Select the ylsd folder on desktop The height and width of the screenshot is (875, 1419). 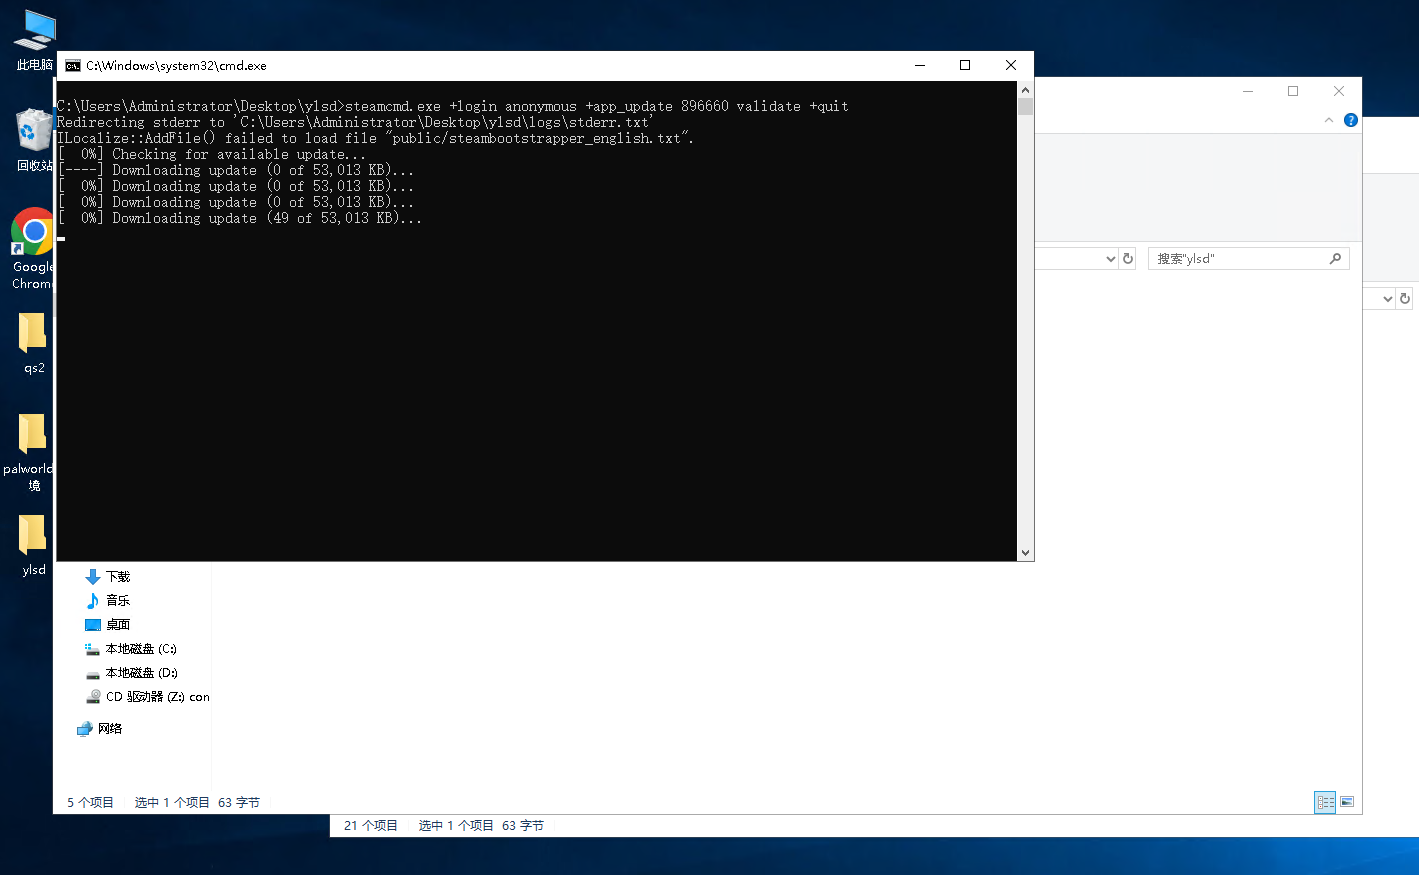tap(33, 545)
